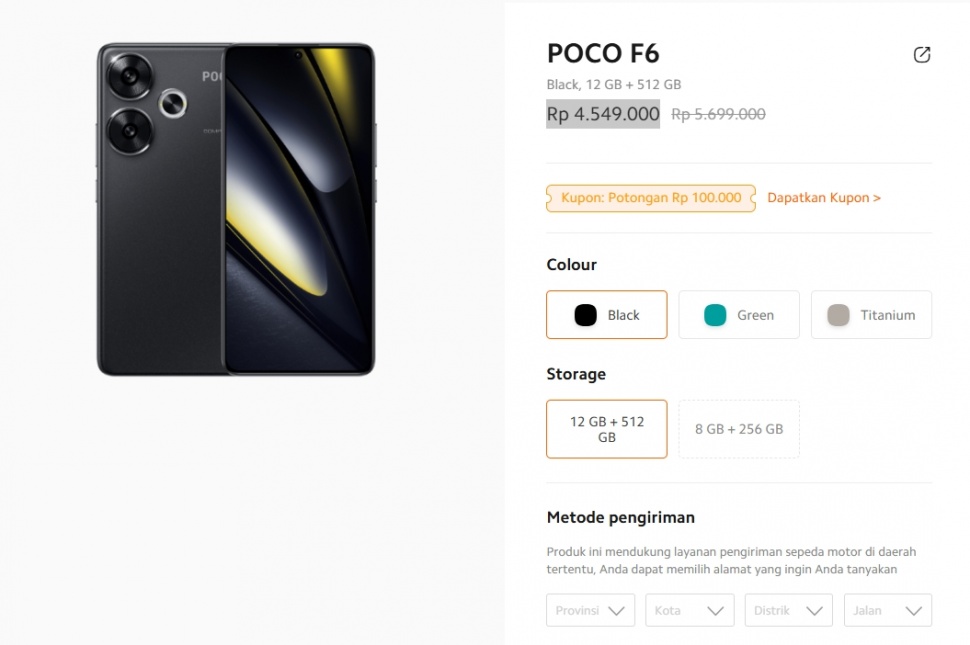Viewport: 970px width, 645px height.
Task: Click the Dapatkan Kupon link
Action: point(824,198)
